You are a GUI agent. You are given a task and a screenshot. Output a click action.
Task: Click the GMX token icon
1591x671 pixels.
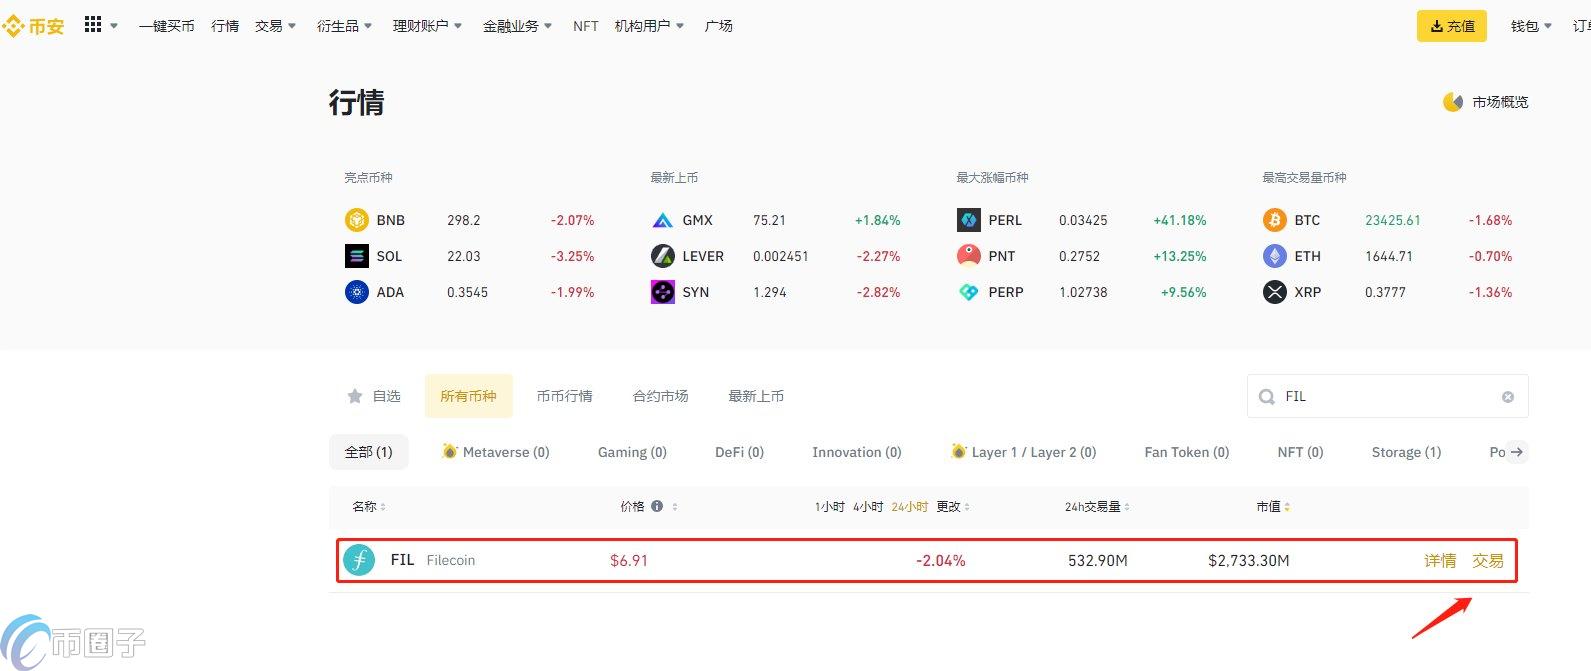click(x=663, y=220)
